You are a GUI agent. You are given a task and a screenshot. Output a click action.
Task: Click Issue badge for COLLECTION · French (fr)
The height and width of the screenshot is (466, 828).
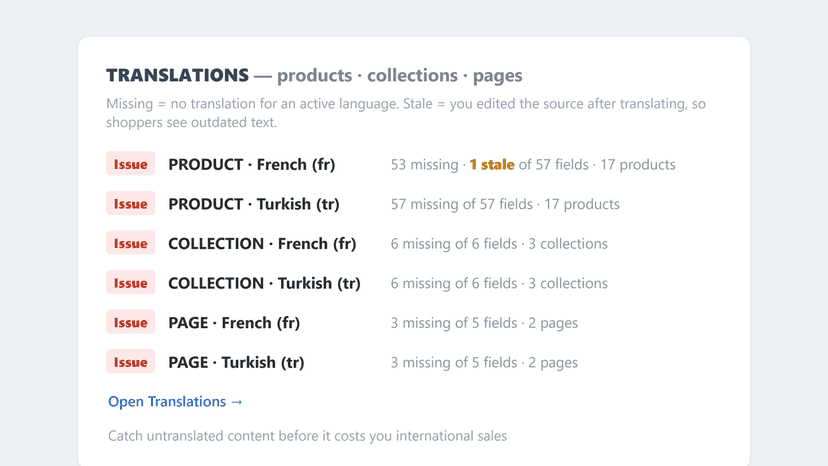[130, 243]
